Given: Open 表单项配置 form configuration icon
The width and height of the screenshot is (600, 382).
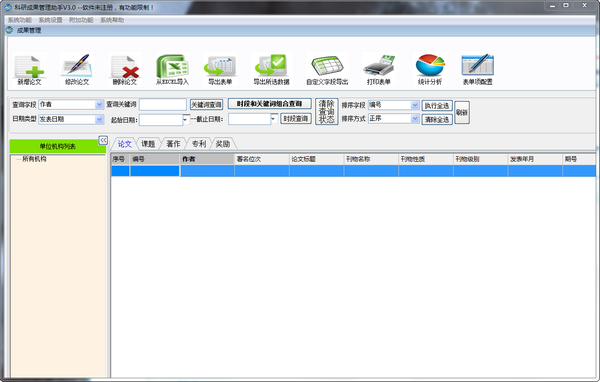Looking at the screenshot, I should [x=478, y=70].
